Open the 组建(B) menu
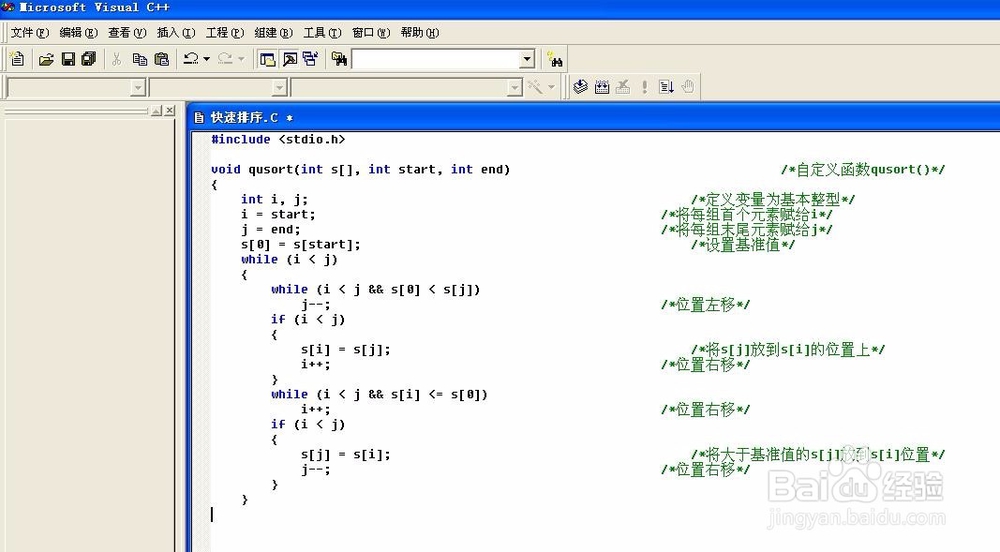The height and width of the screenshot is (552, 1000). point(274,33)
